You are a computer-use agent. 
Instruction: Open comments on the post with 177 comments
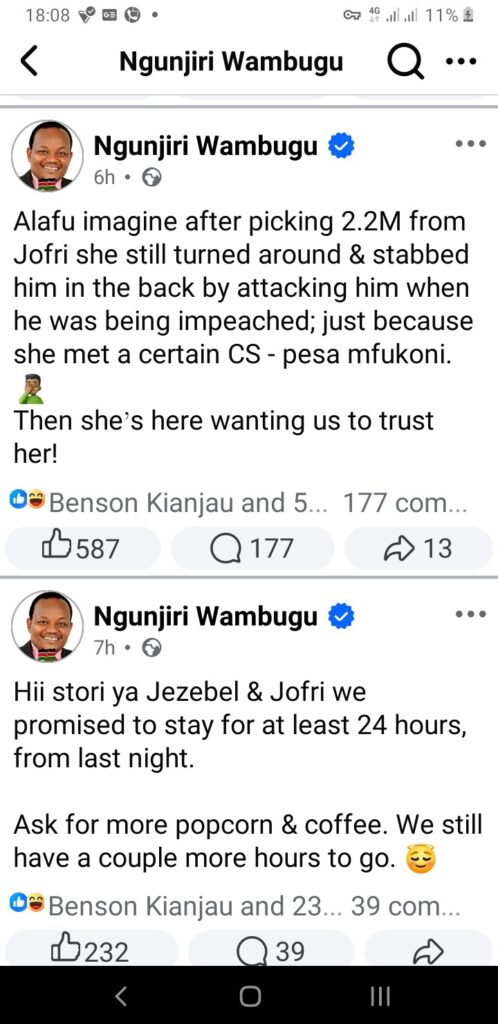253,549
